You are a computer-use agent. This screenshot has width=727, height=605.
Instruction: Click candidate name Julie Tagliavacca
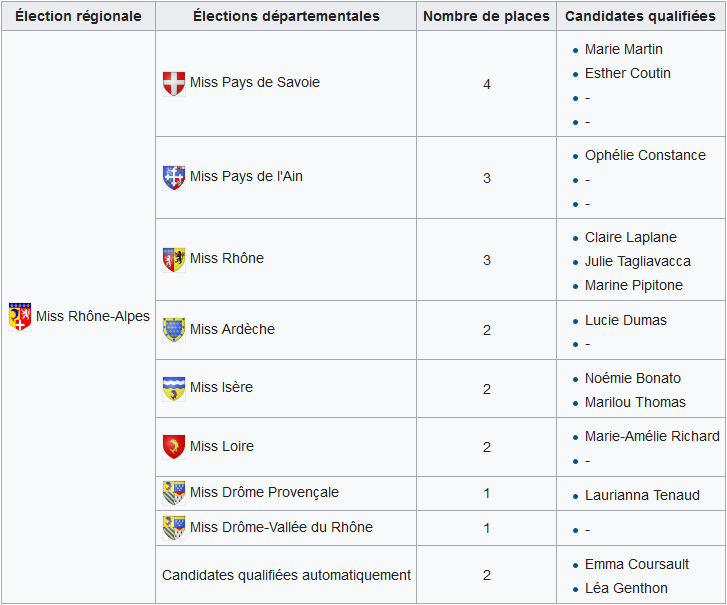click(638, 261)
